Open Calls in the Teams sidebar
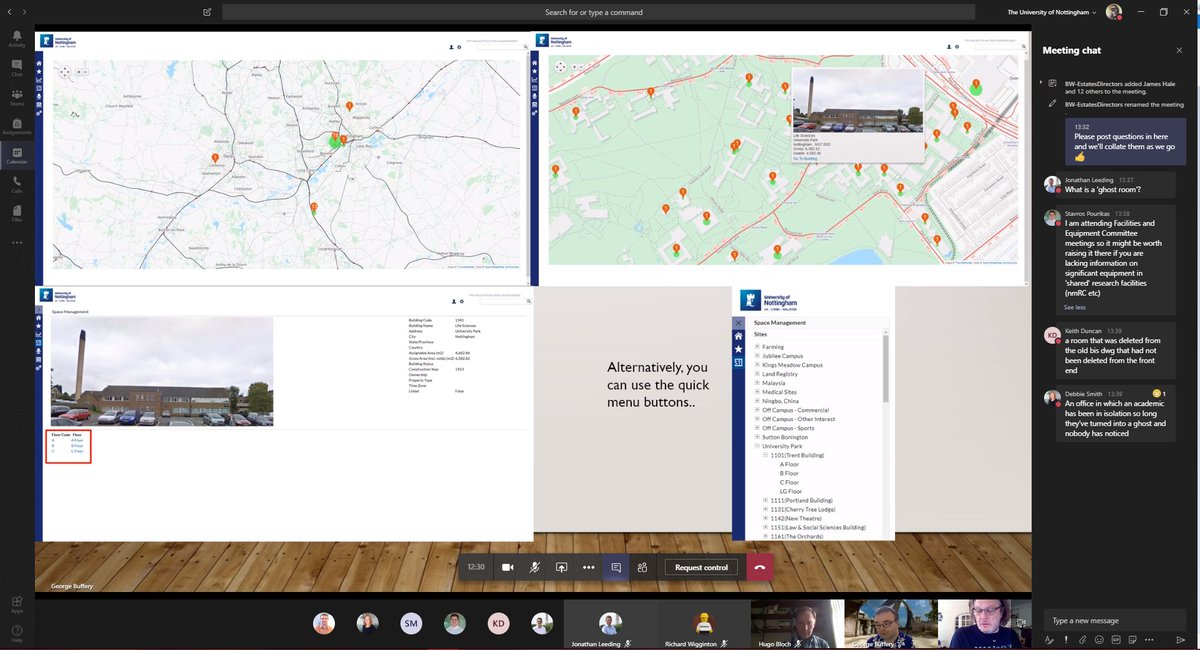This screenshot has height=650, width=1200. [x=17, y=185]
